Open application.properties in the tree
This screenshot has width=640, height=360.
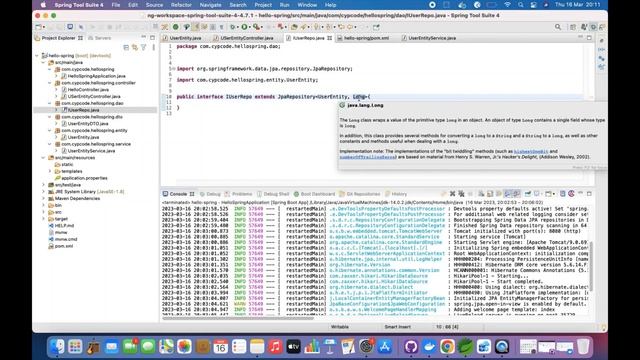click(81, 178)
